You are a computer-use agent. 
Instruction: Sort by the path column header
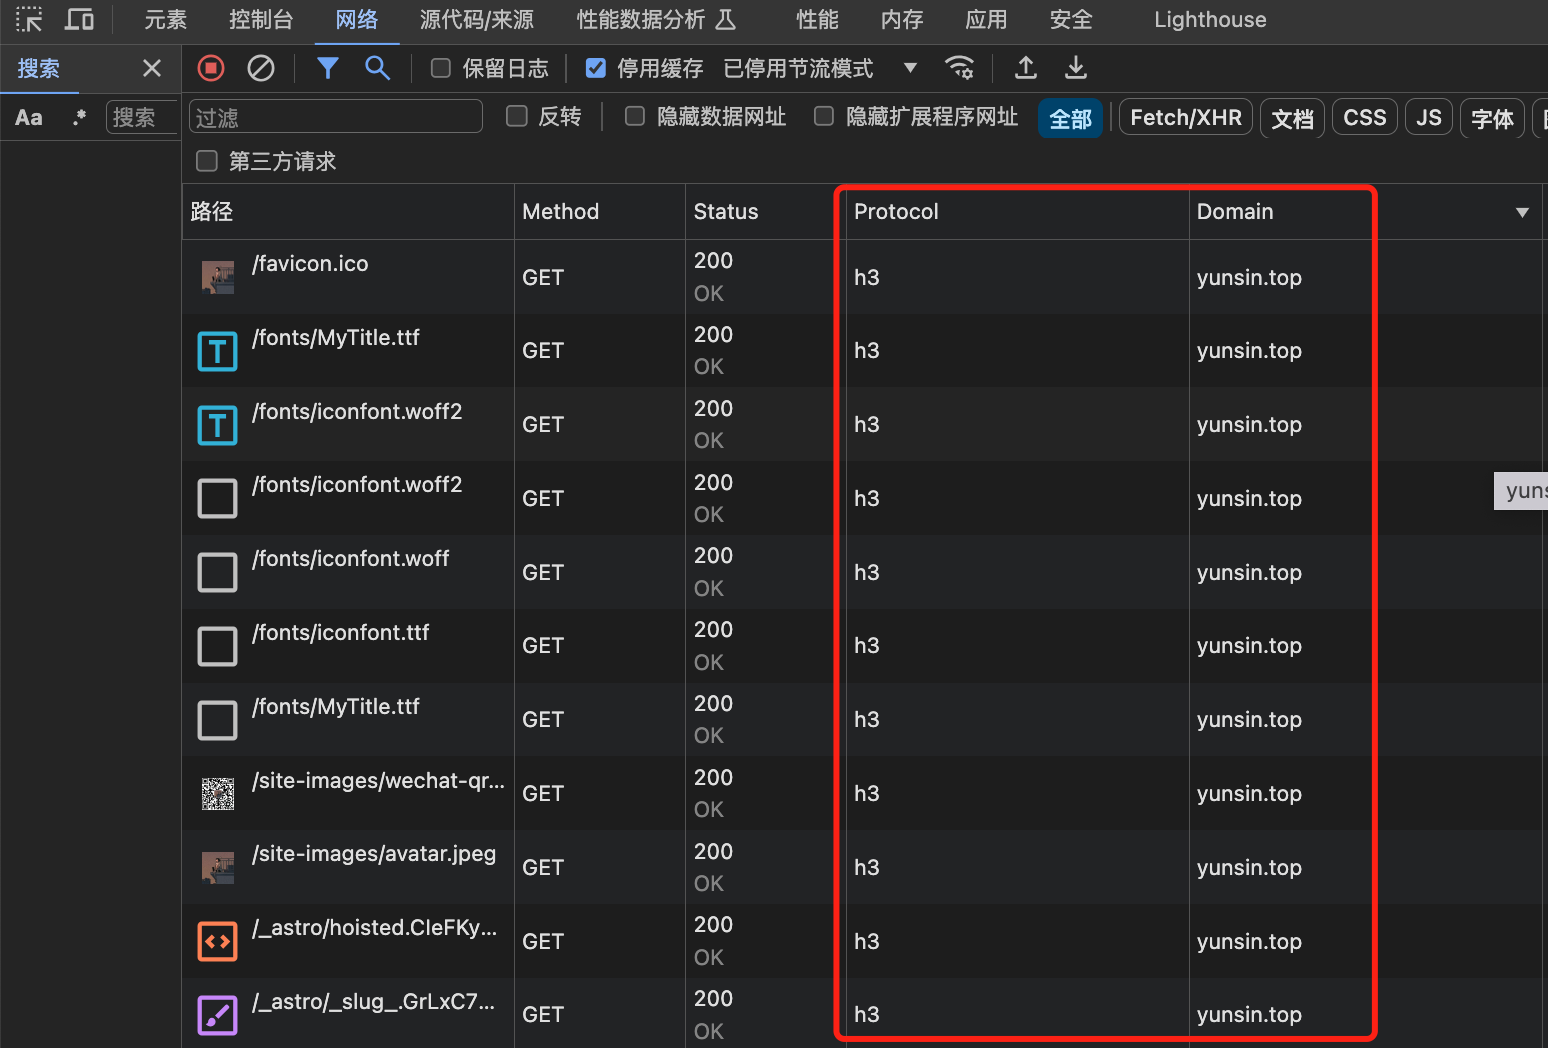pos(348,212)
